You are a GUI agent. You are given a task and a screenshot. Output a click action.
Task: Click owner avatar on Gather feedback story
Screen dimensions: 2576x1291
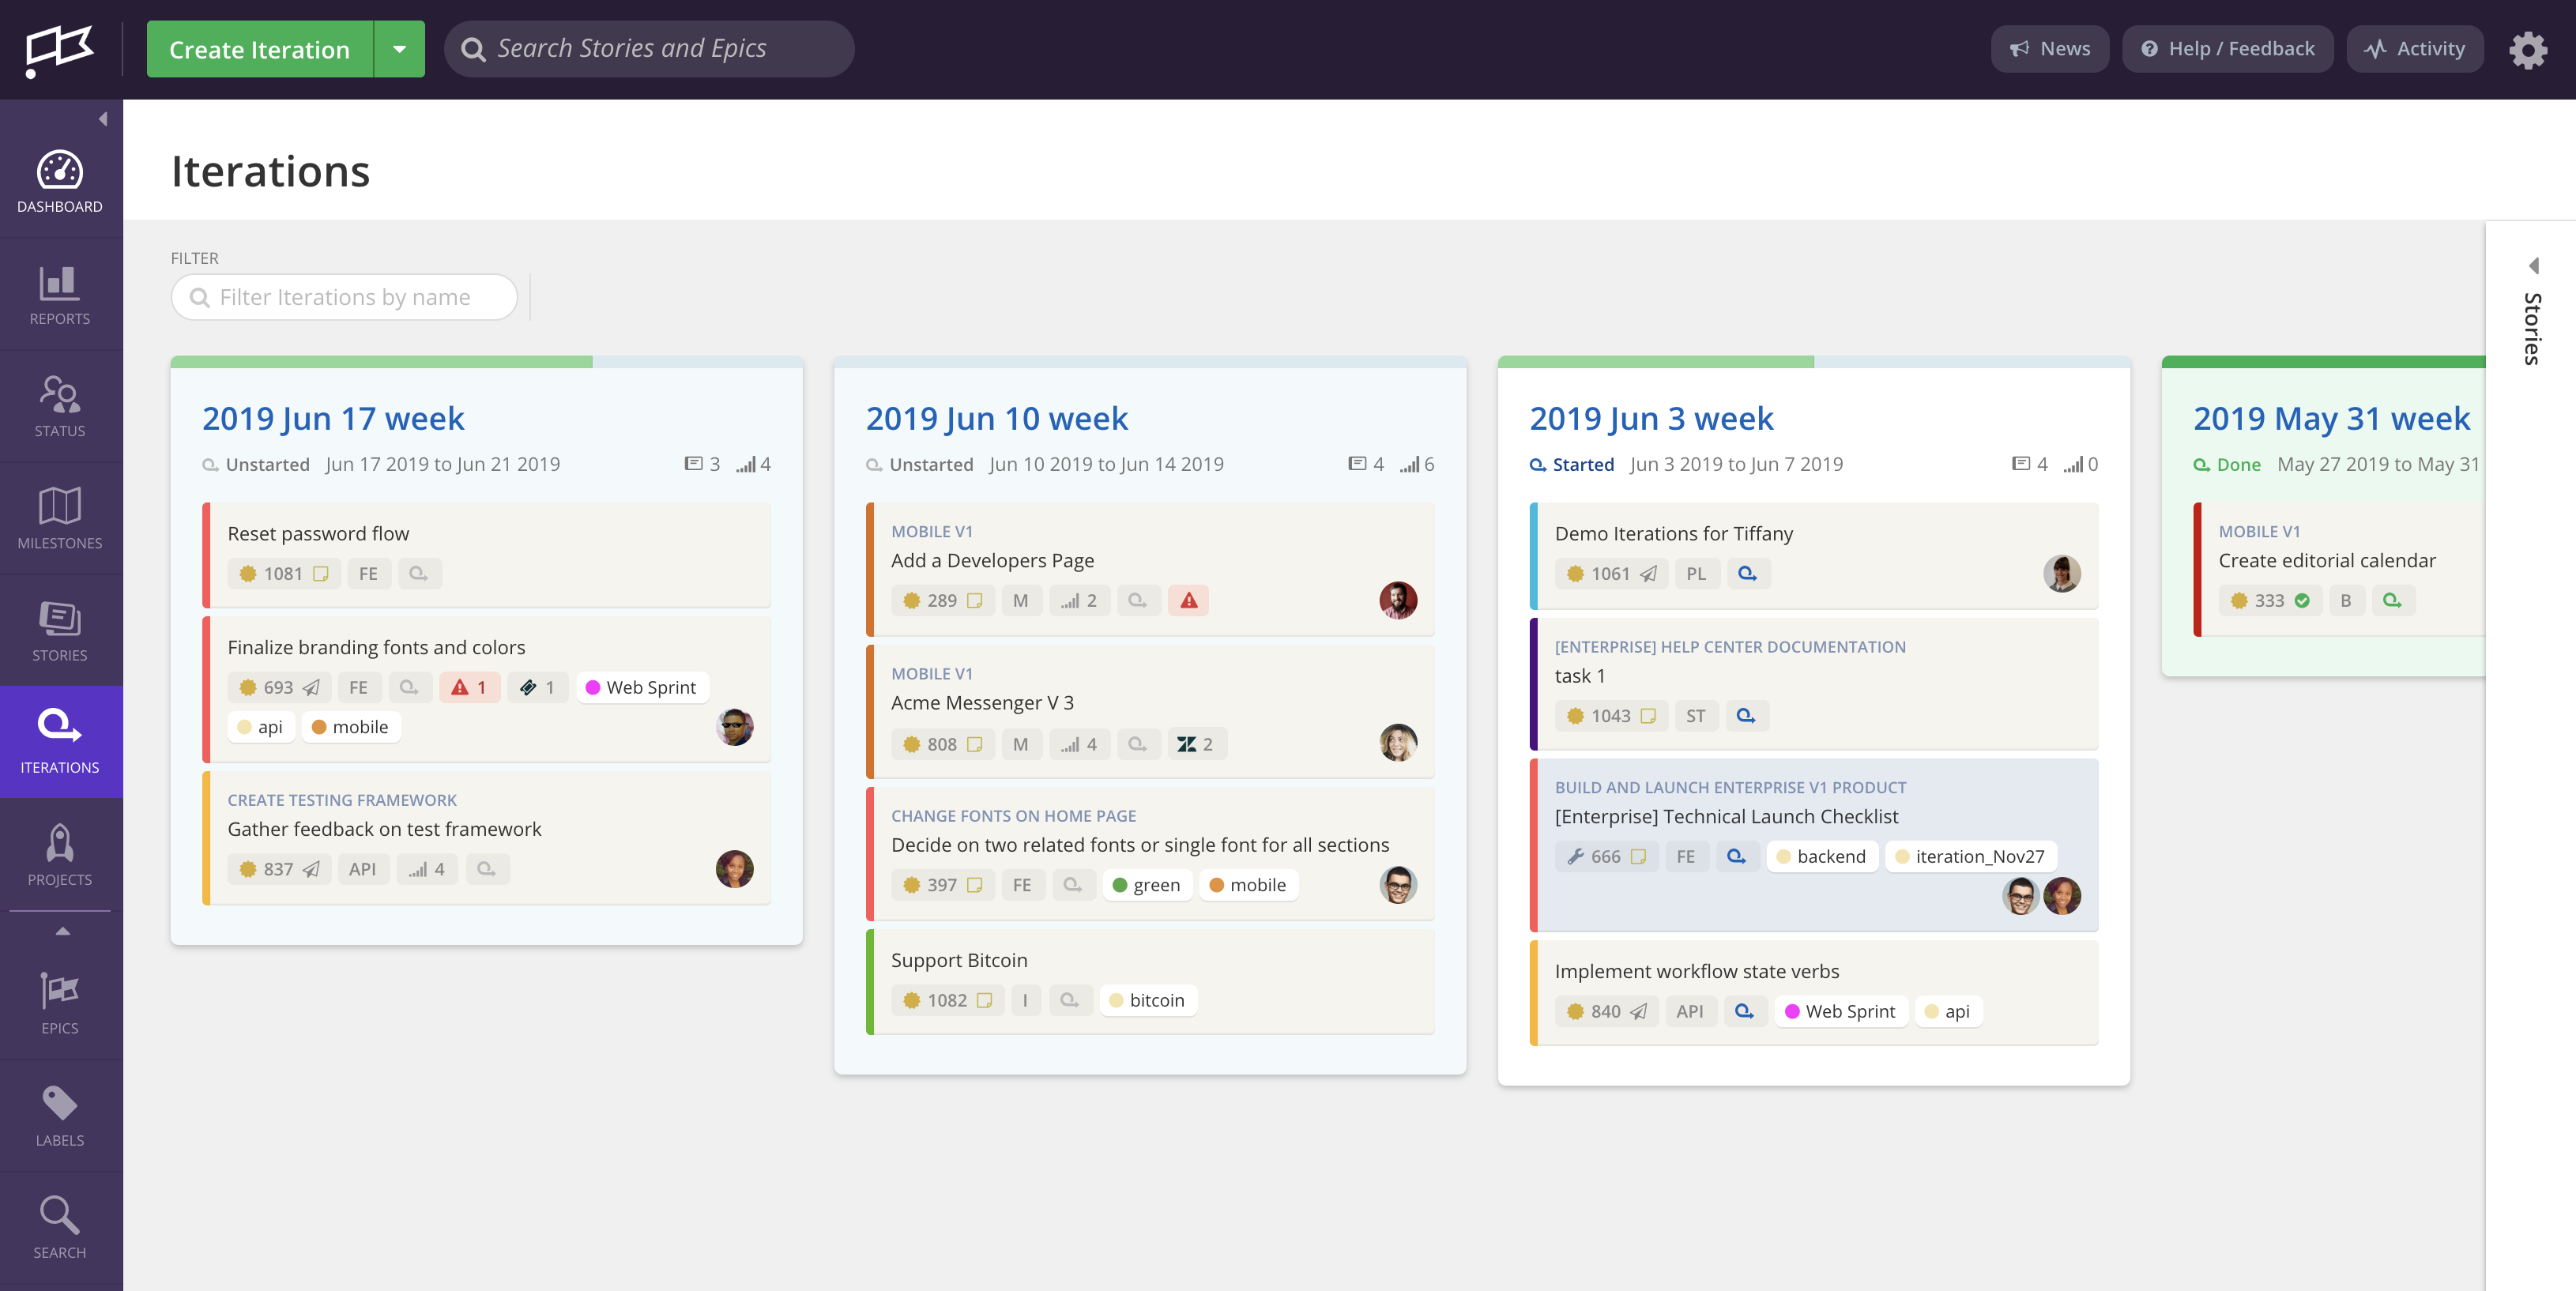(x=735, y=869)
